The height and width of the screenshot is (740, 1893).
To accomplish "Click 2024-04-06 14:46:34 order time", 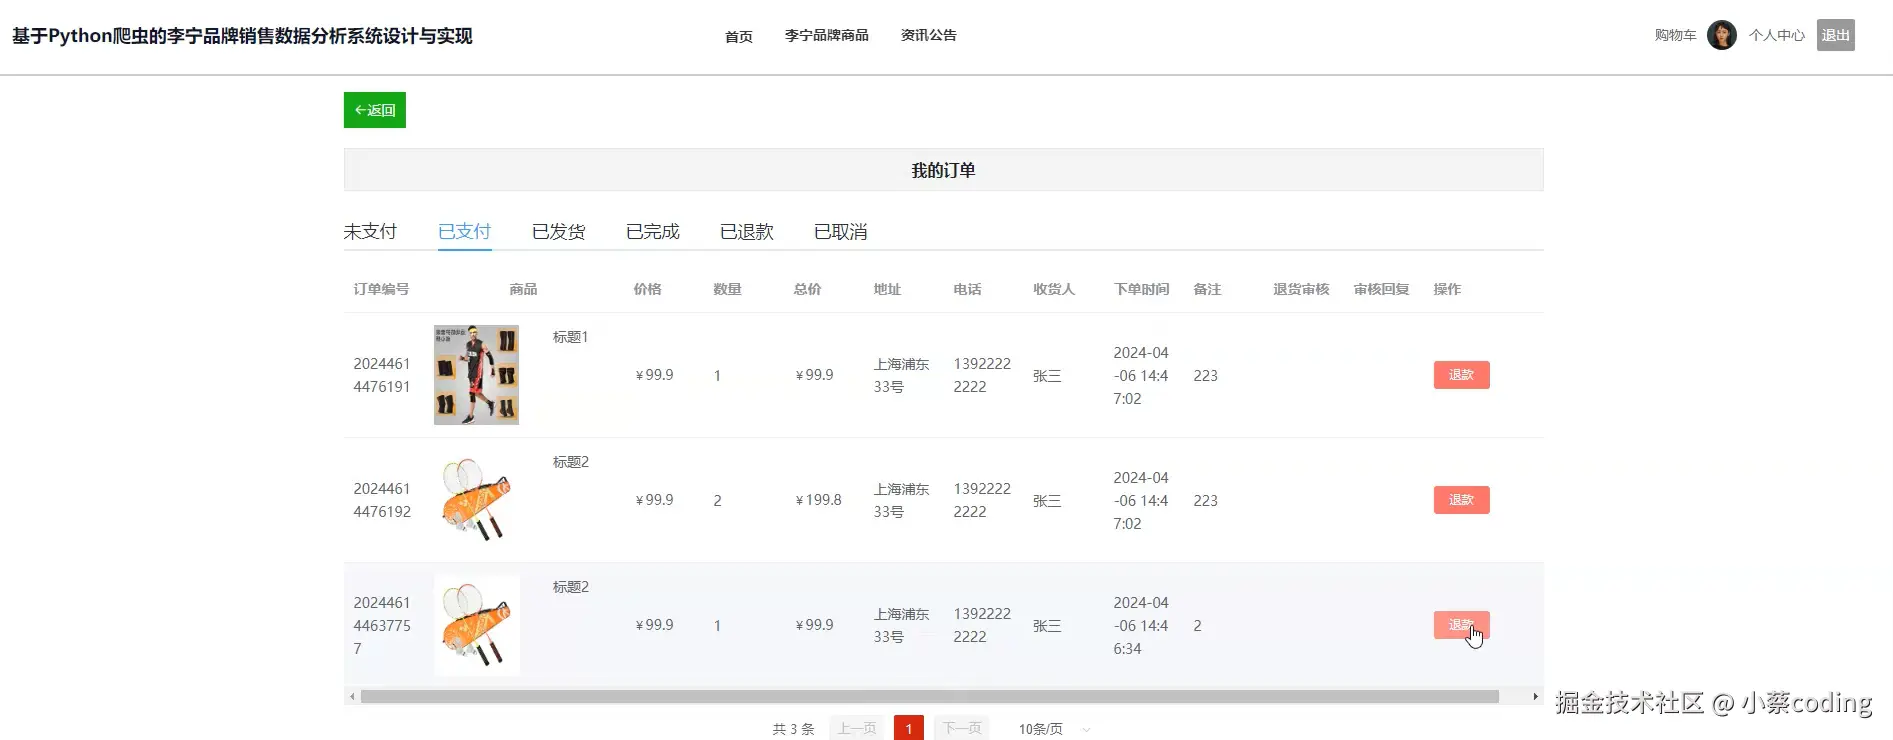I will [x=1140, y=625].
